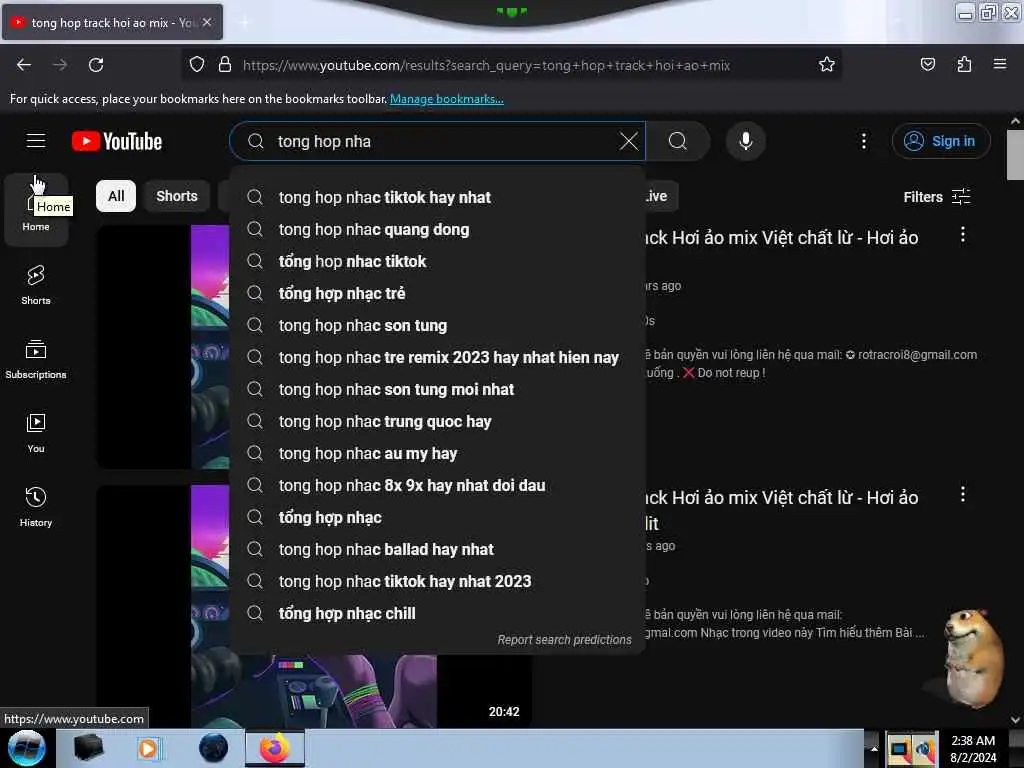This screenshot has height=768, width=1024.
Task: Select the All filter chip
Action: (x=116, y=196)
